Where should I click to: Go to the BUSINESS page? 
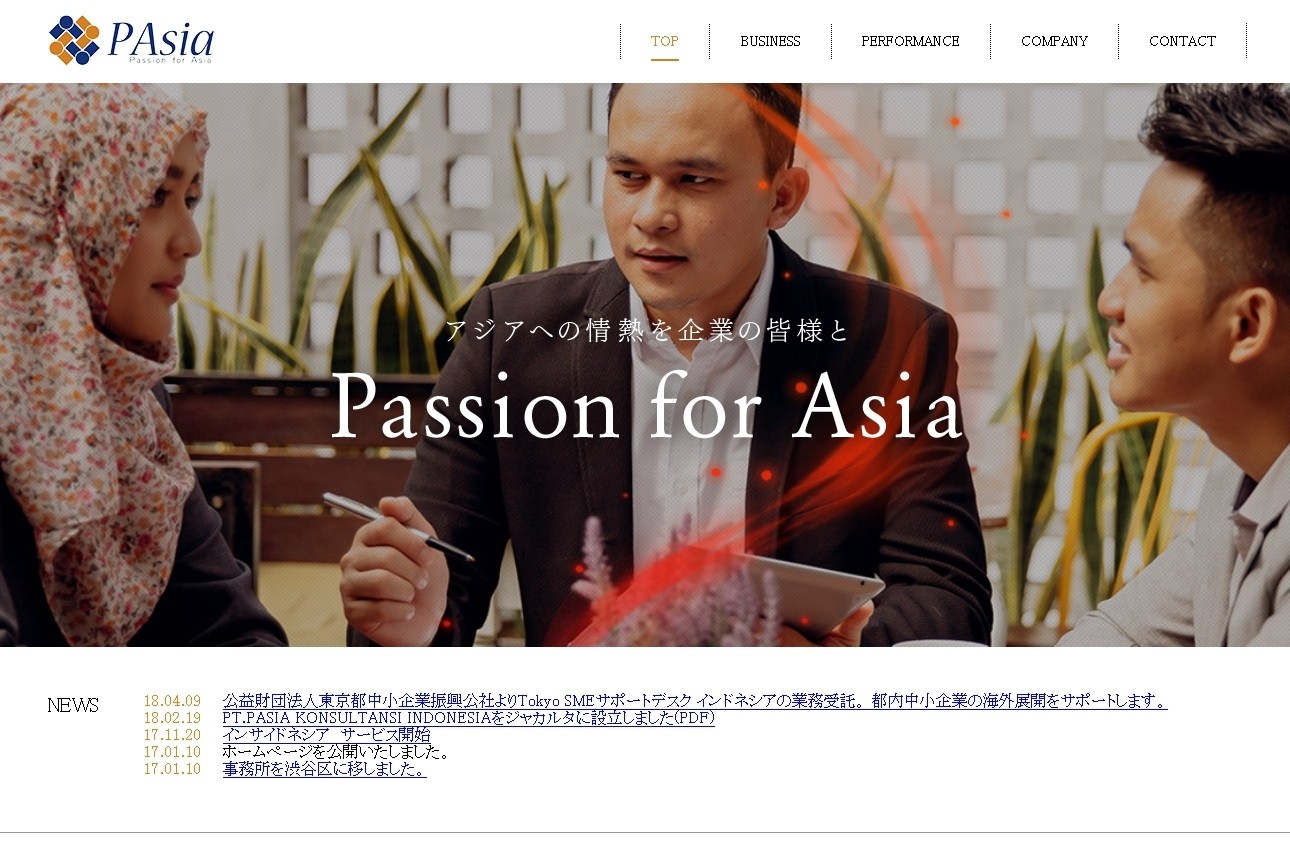(x=770, y=41)
